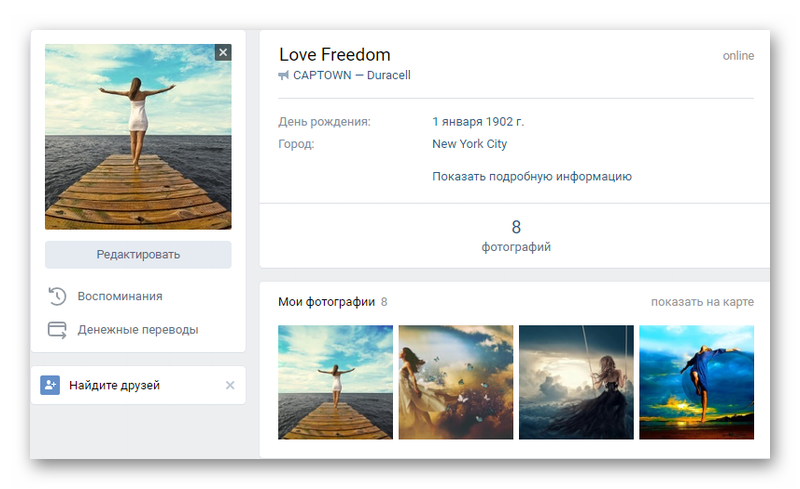Open the Найдите друзей link

click(x=114, y=385)
